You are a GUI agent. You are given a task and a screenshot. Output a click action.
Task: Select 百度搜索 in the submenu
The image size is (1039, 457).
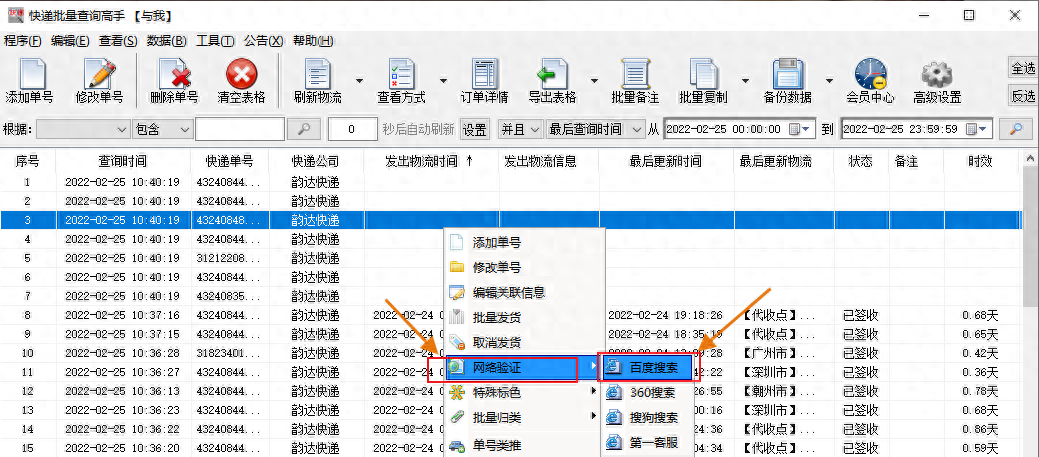[654, 368]
